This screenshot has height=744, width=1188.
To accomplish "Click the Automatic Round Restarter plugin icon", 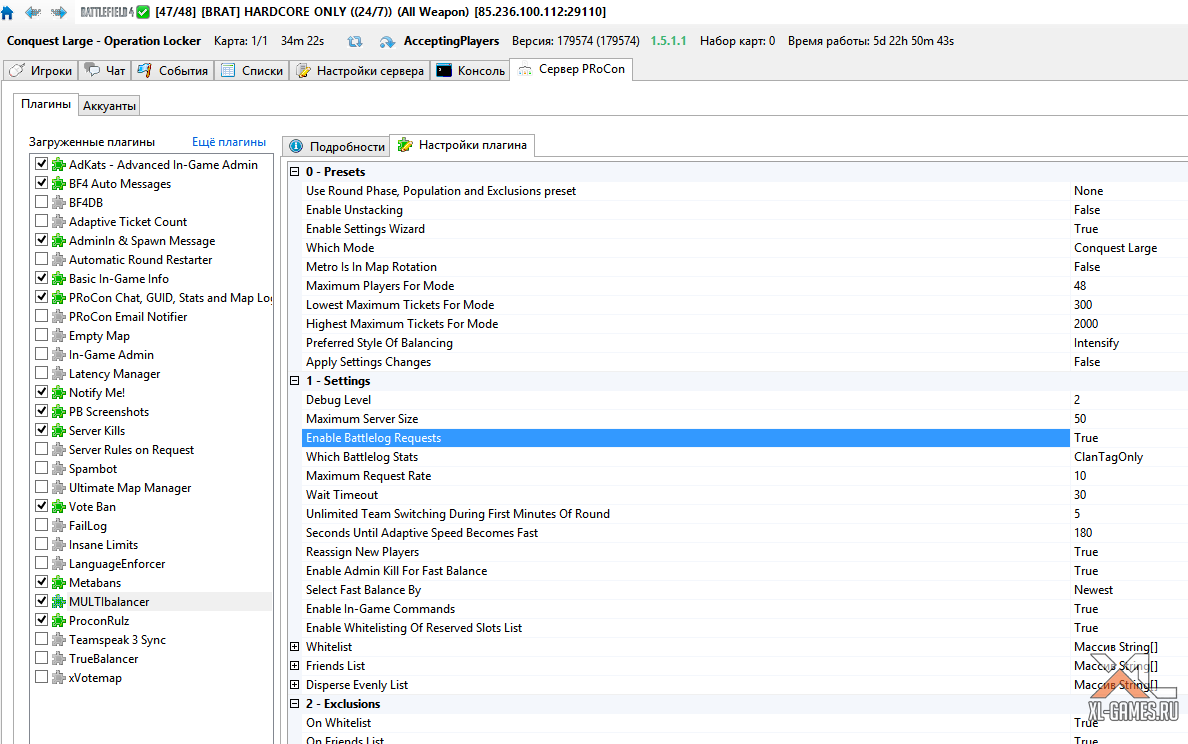I will 58,259.
